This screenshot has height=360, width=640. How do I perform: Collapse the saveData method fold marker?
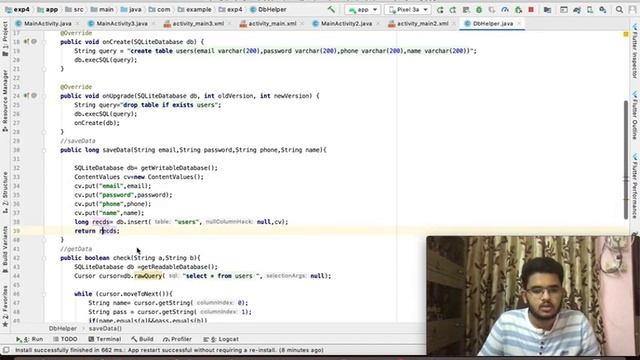[x=44, y=150]
